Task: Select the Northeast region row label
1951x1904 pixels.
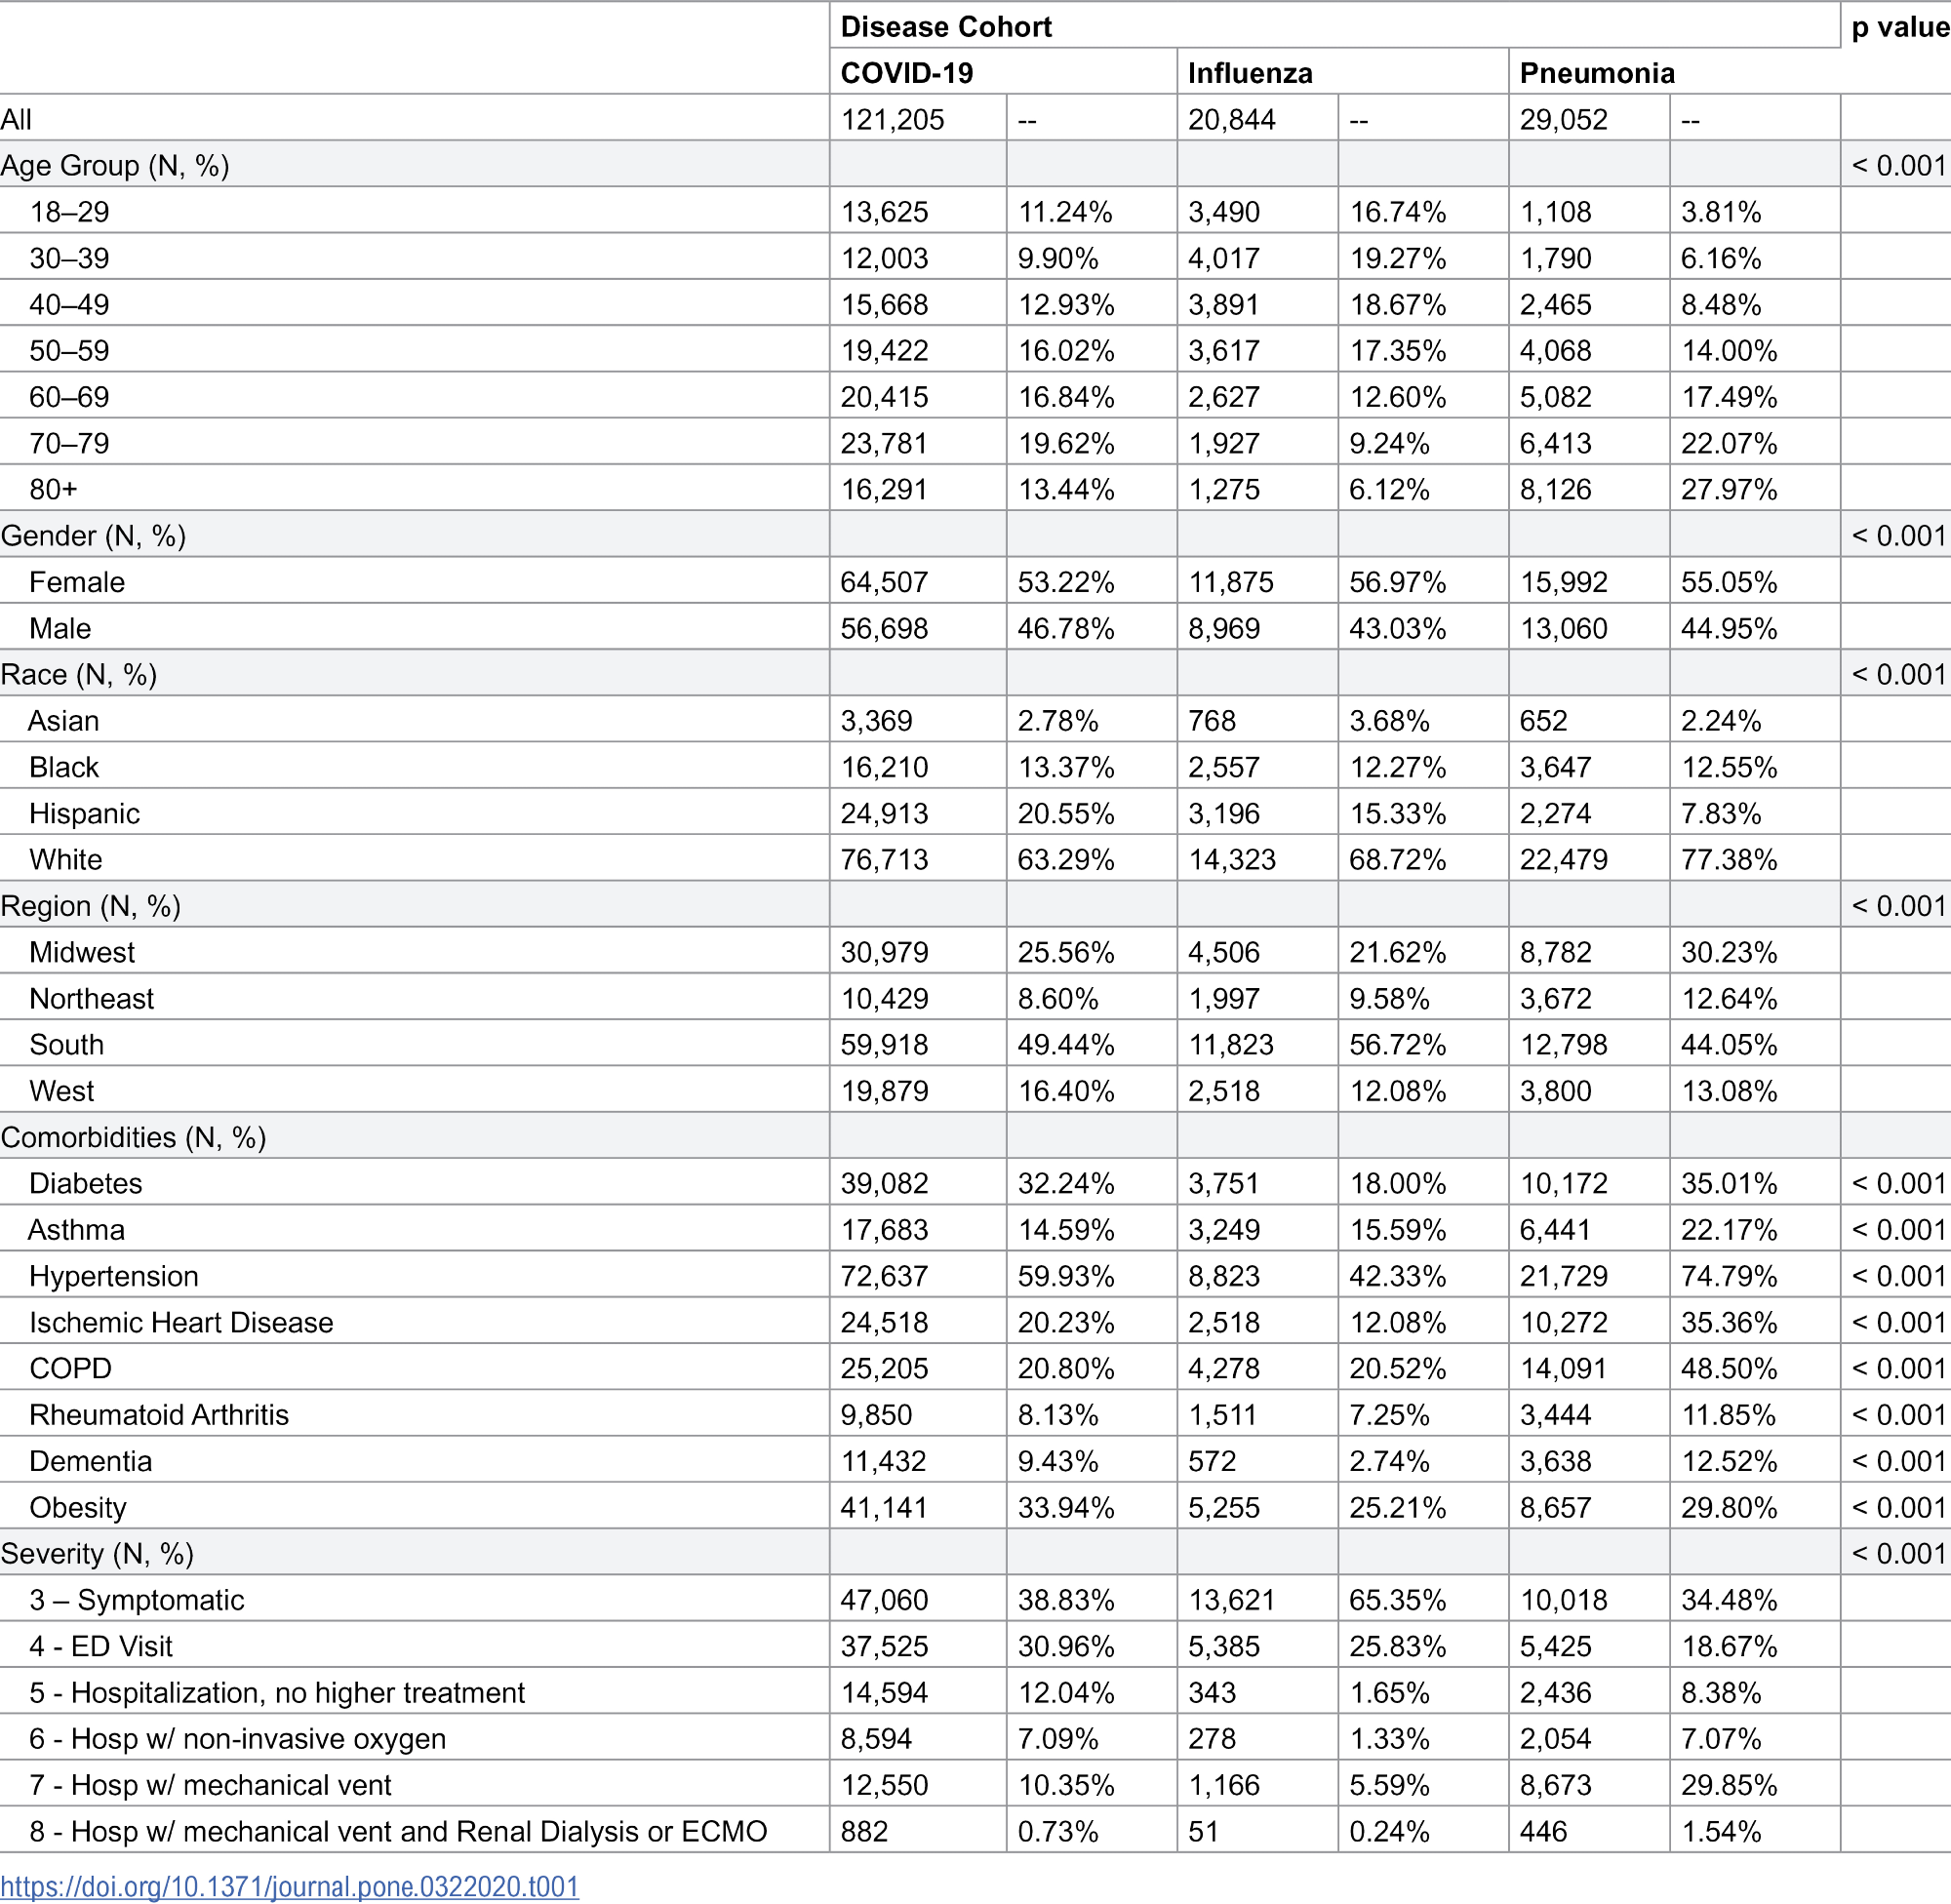Action: [91, 998]
